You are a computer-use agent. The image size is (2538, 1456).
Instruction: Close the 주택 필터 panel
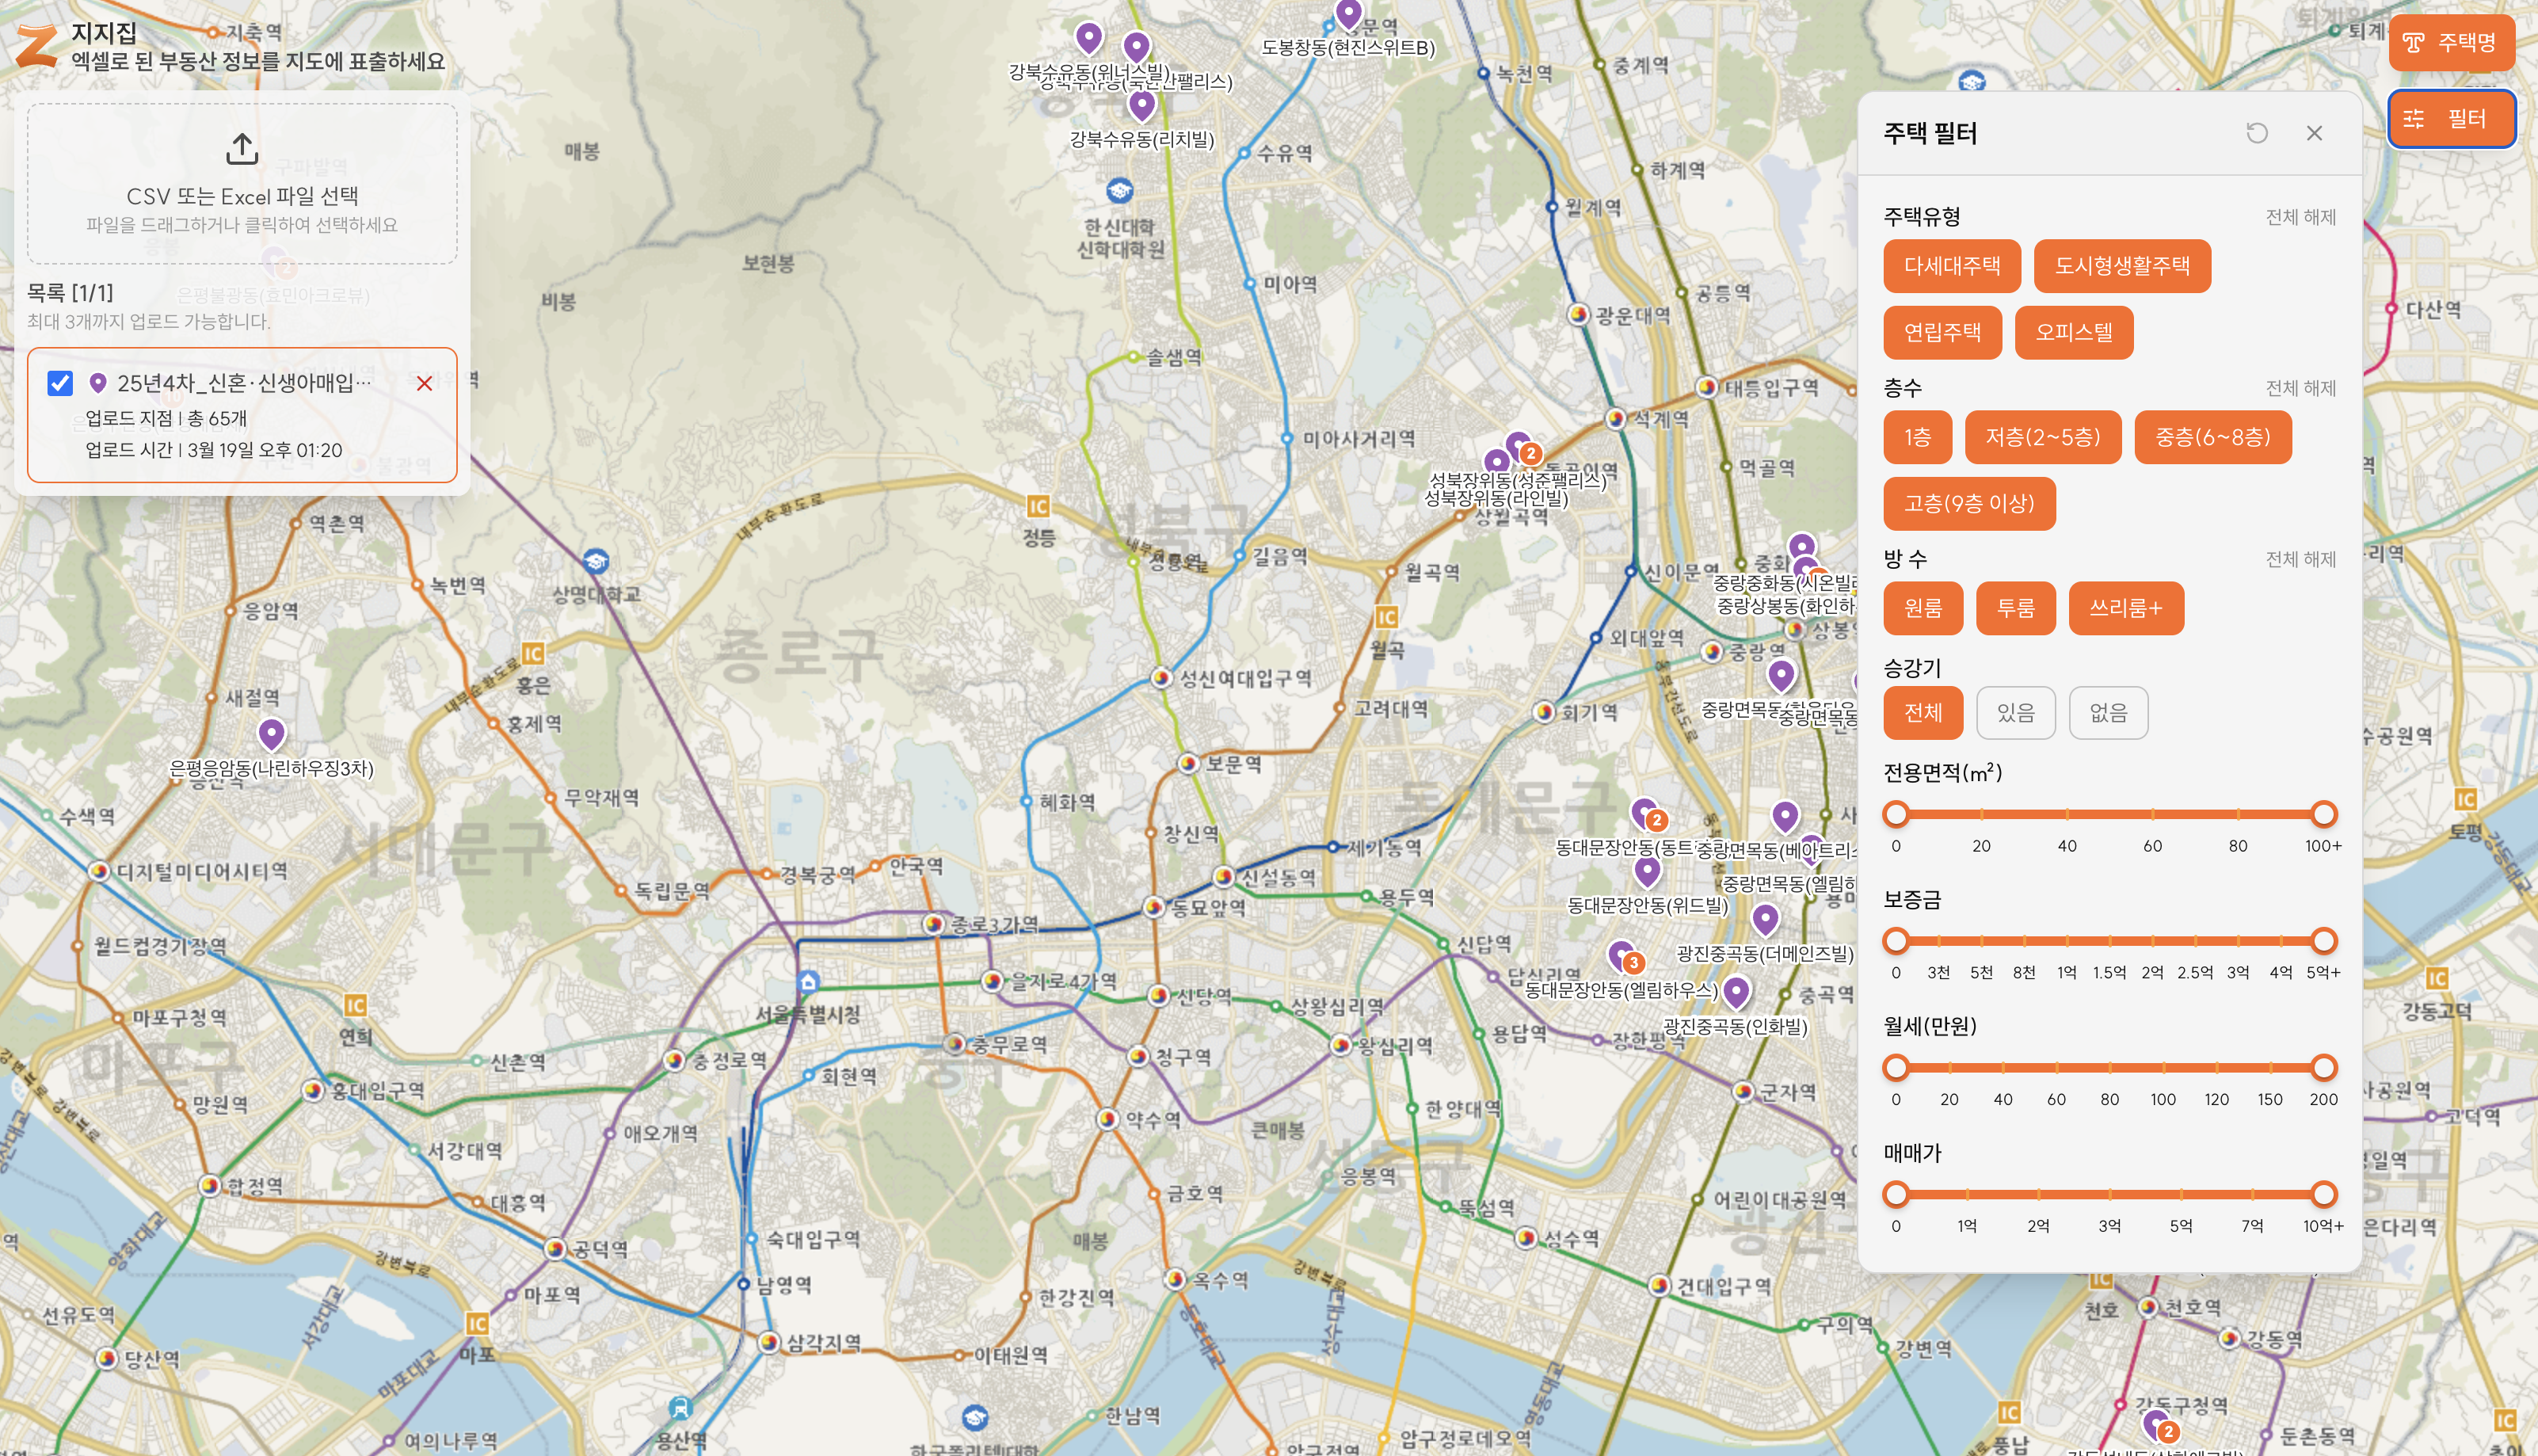(x=2313, y=133)
